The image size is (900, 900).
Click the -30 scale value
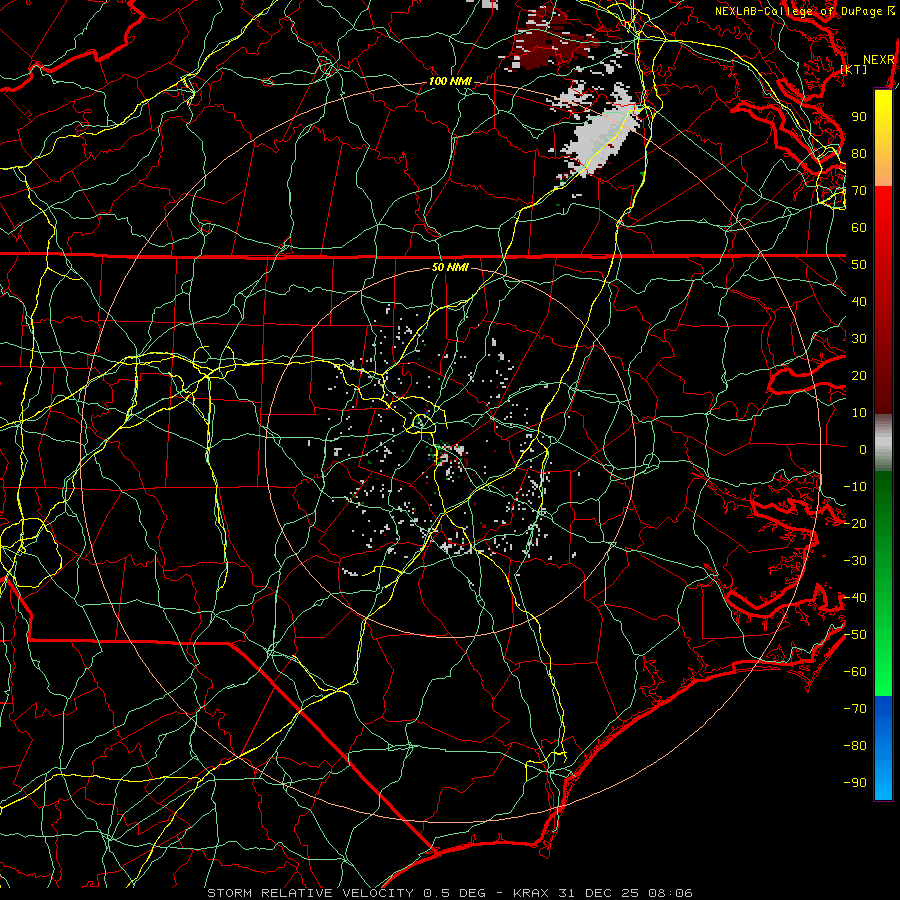click(855, 561)
